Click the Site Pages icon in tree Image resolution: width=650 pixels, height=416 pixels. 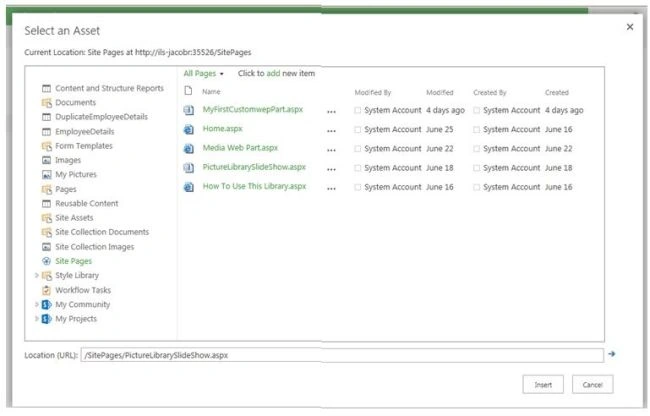[x=46, y=261]
